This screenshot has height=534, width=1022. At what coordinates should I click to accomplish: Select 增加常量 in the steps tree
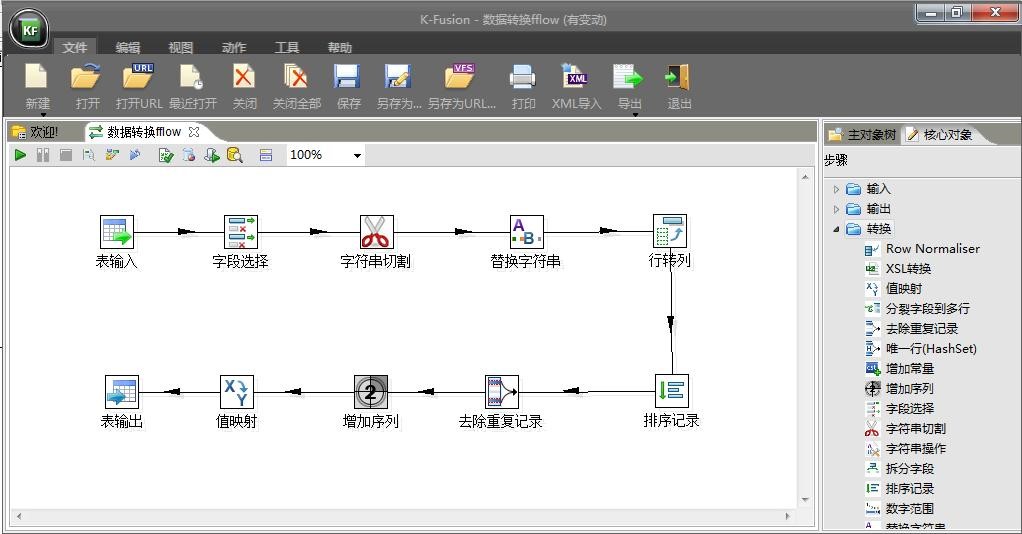[x=910, y=369]
